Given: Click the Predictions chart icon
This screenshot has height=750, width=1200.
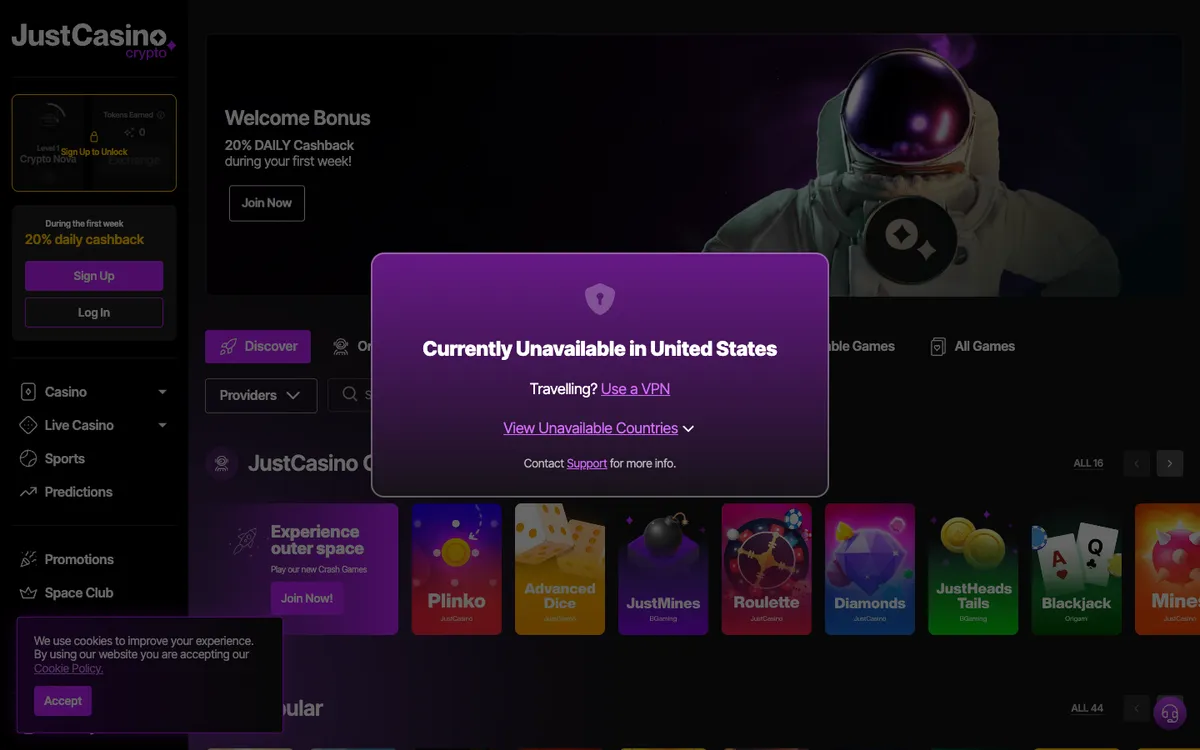Looking at the screenshot, I should (28, 492).
